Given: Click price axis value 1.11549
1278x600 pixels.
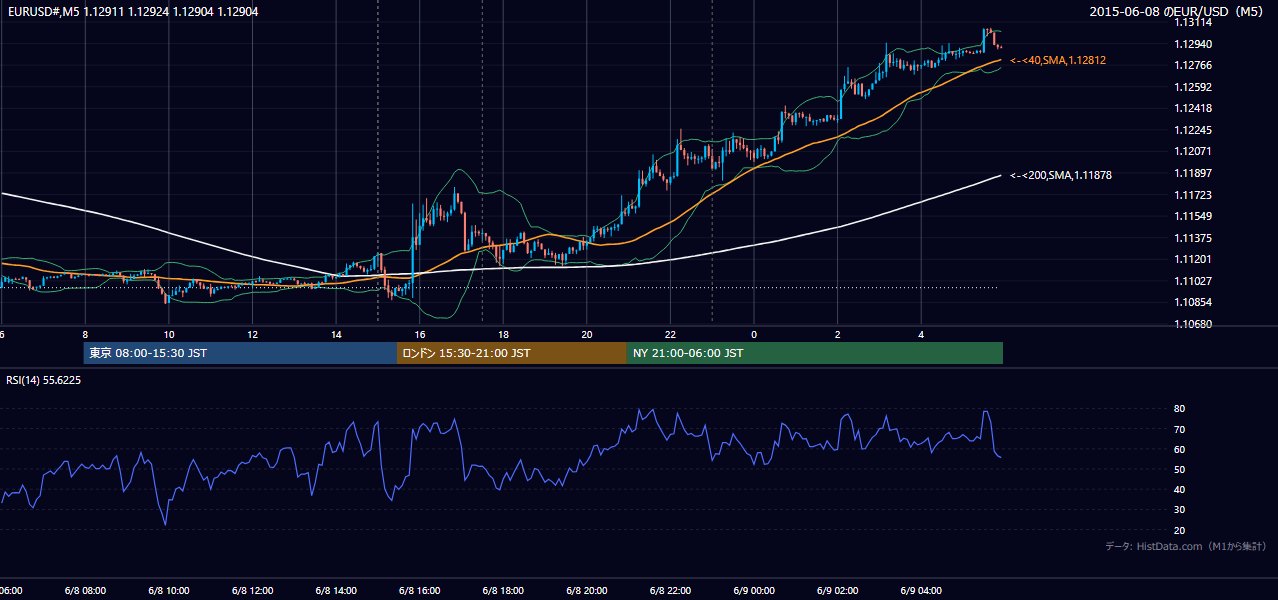Looking at the screenshot, I should tap(1193, 216).
